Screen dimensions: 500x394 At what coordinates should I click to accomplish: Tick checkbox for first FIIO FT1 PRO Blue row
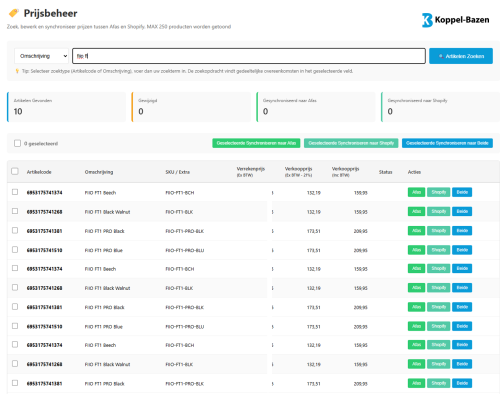coord(15,250)
